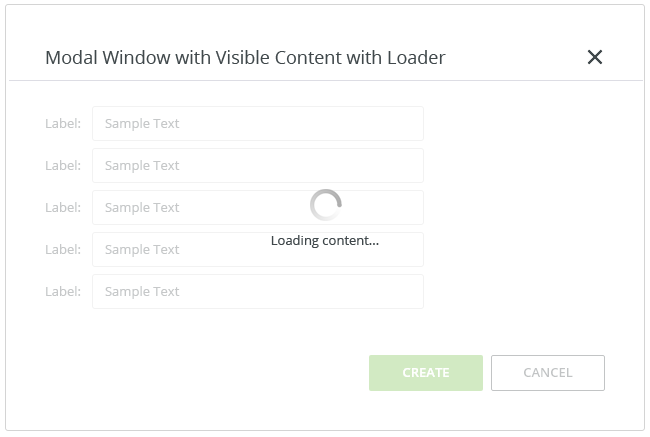Click the 'Loading content...' message
650x437 pixels.
pyautogui.click(x=325, y=241)
